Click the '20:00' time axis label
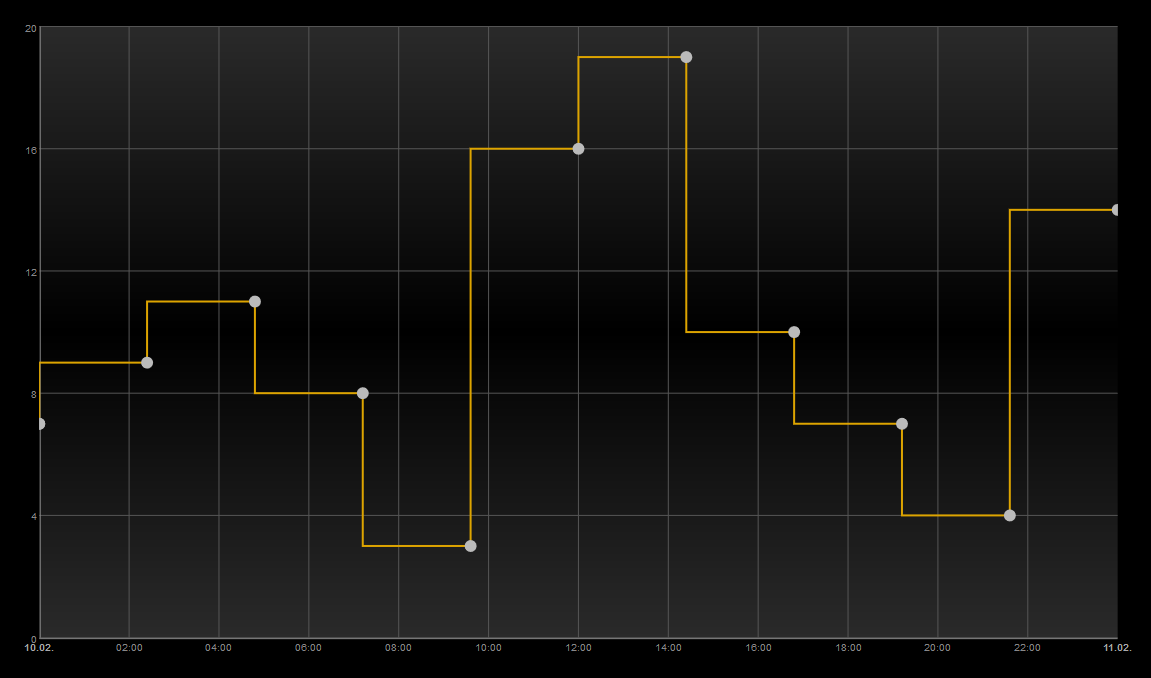Viewport: 1151px width, 678px height. (937, 648)
